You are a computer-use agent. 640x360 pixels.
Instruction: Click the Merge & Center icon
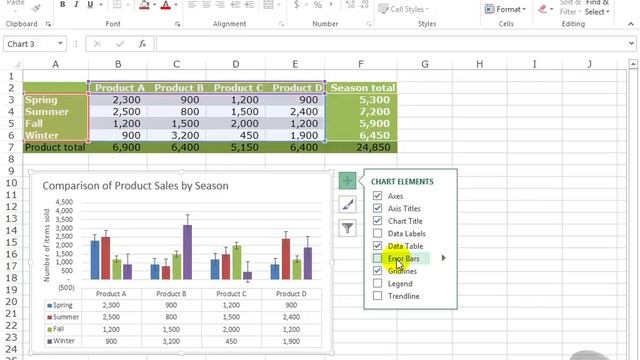[x=268, y=5]
